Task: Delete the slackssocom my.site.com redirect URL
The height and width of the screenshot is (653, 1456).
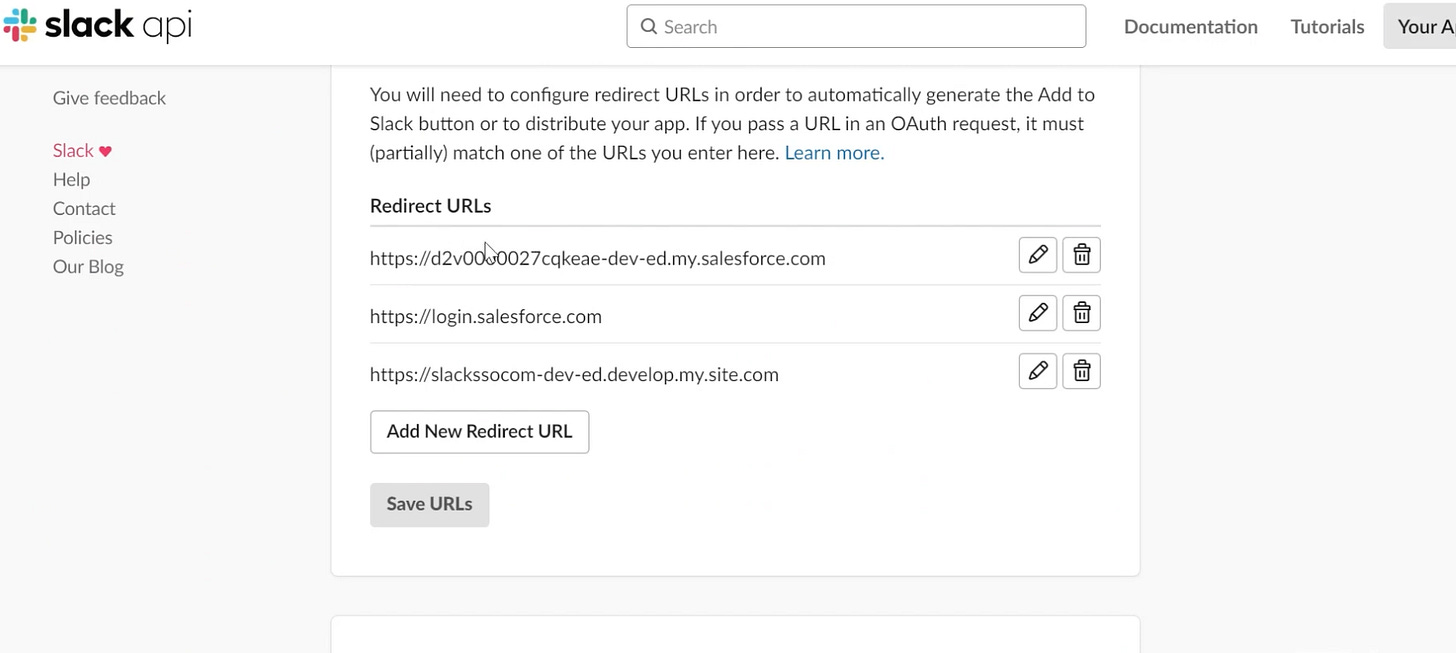Action: click(1081, 371)
